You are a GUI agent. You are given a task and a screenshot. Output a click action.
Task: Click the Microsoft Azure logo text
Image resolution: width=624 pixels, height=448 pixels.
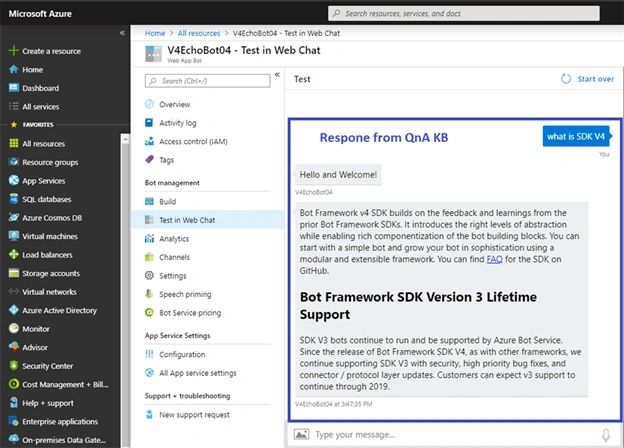coord(40,14)
